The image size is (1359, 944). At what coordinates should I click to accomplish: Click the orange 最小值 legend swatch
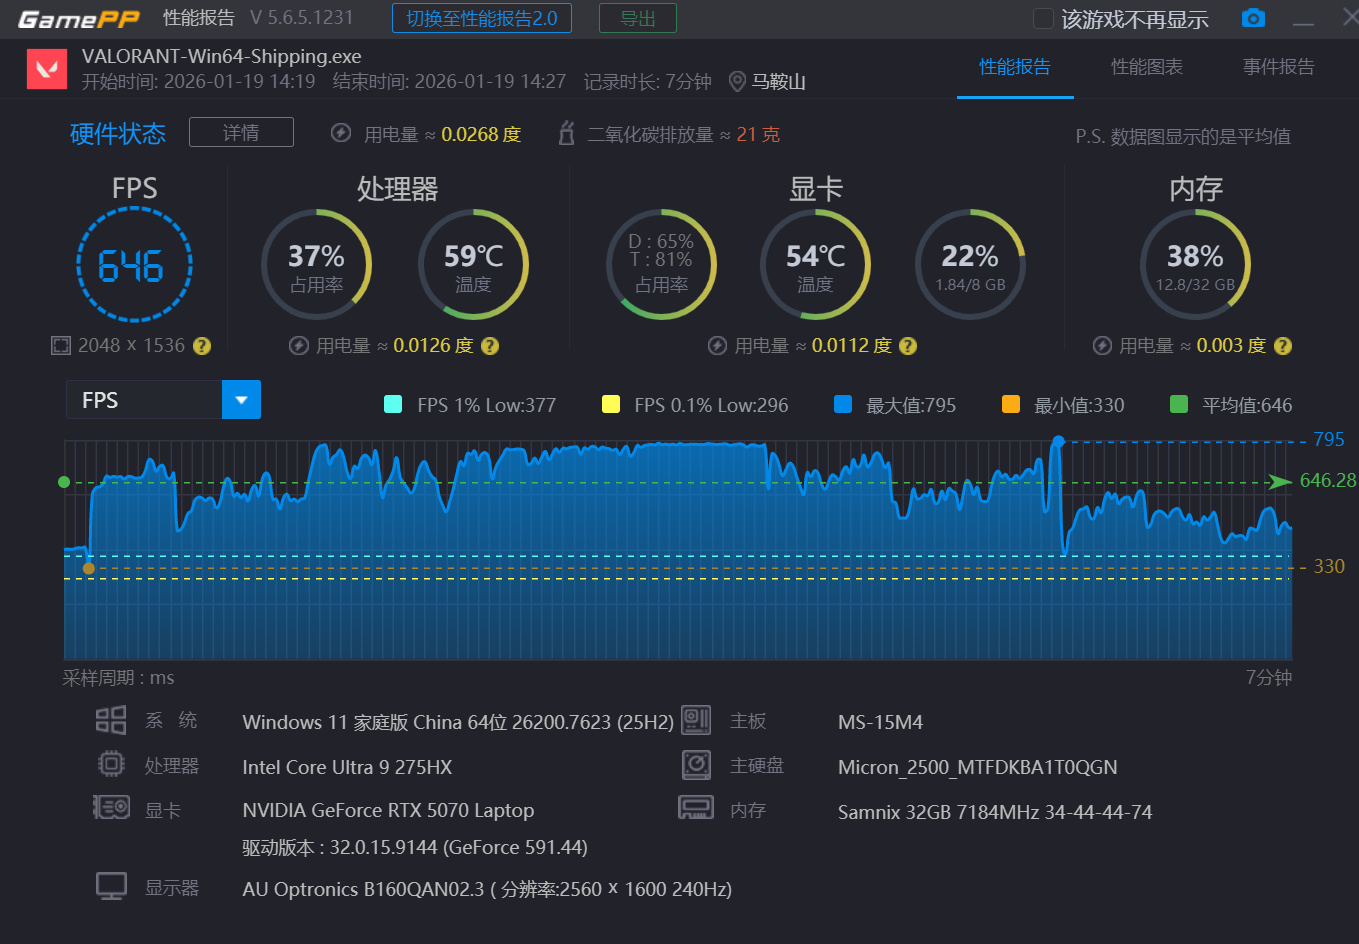click(x=1011, y=404)
